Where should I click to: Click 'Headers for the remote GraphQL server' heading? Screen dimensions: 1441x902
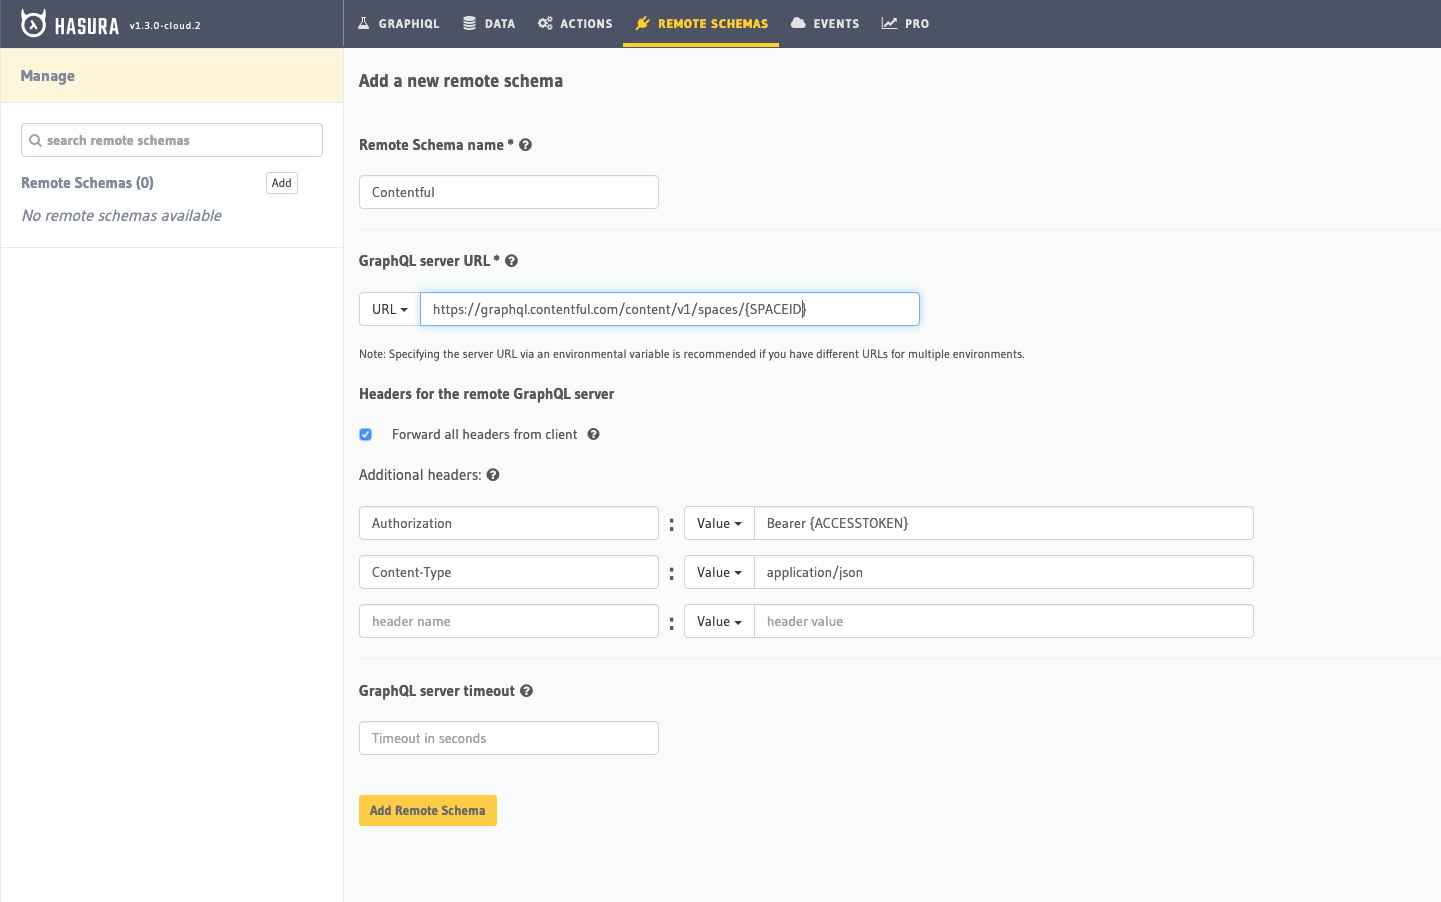(487, 394)
